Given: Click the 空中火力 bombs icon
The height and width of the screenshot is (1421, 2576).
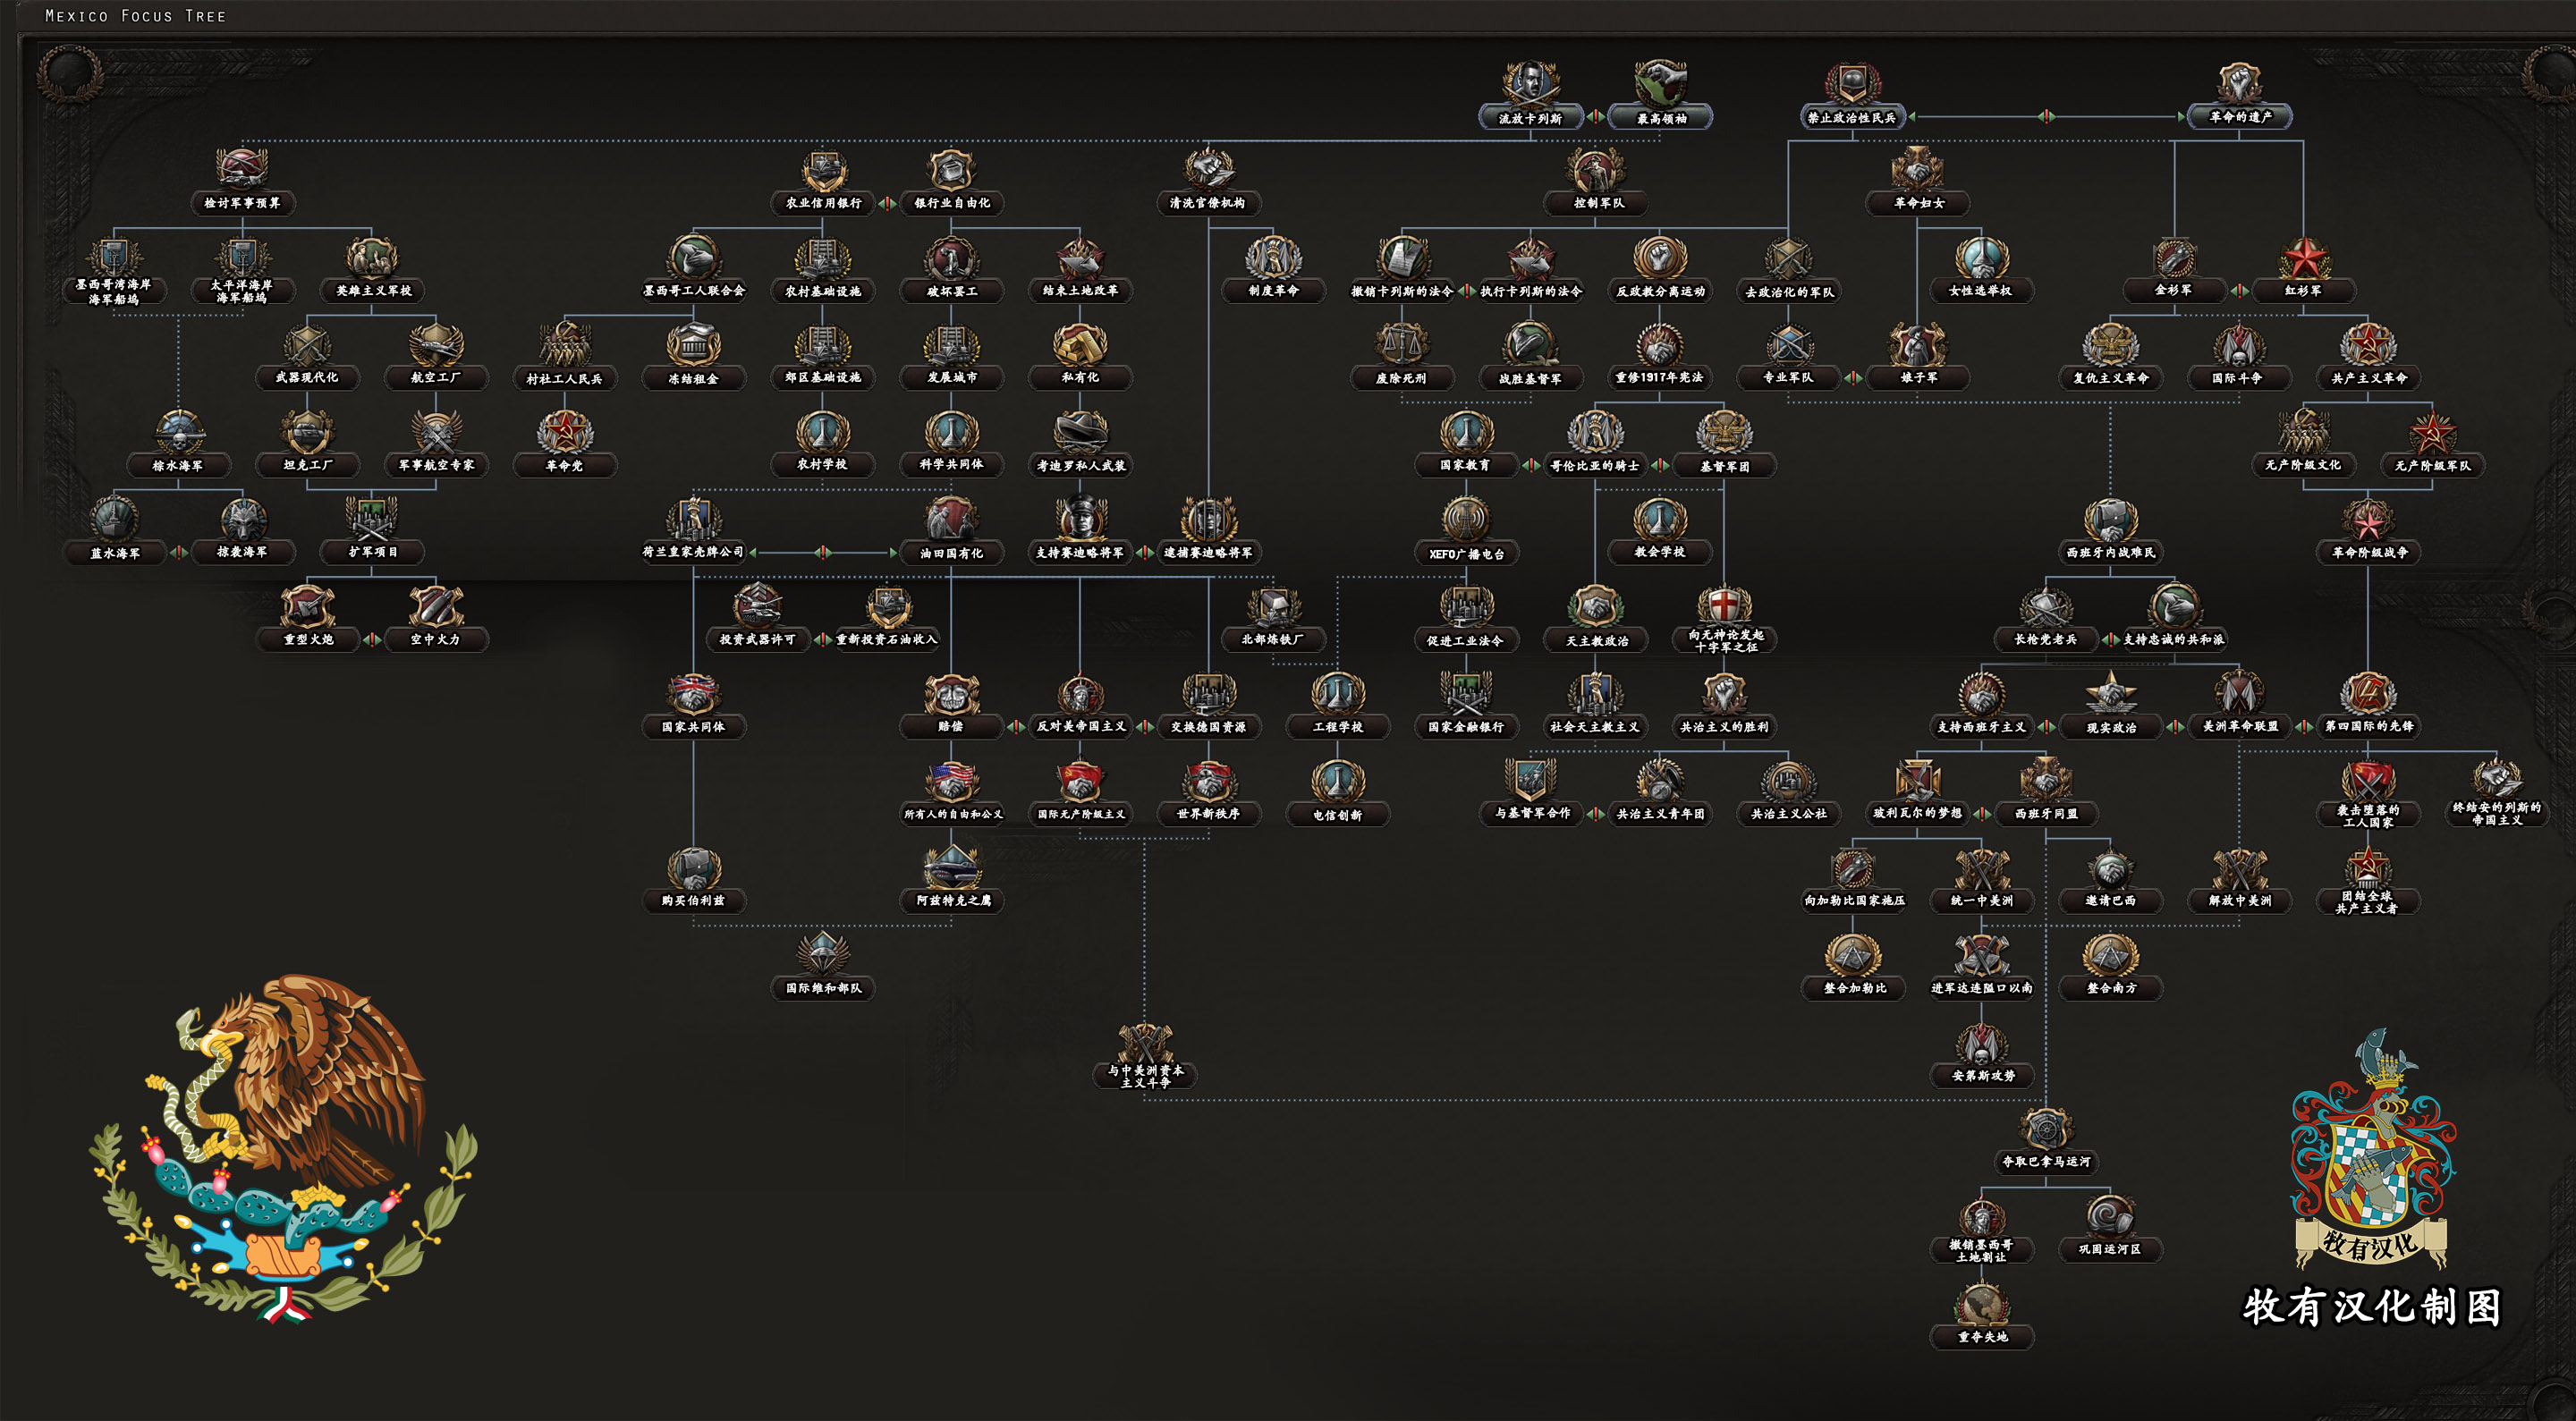Looking at the screenshot, I should click(x=436, y=605).
